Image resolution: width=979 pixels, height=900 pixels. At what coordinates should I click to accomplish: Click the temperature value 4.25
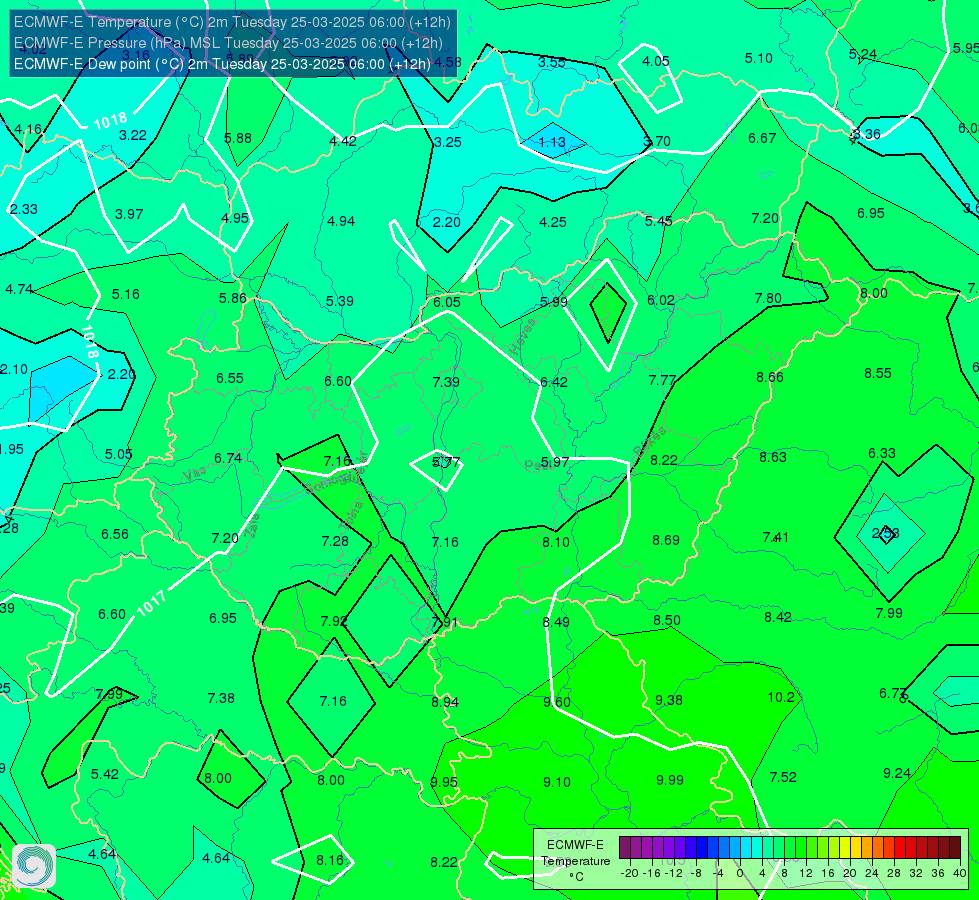pyautogui.click(x=553, y=222)
